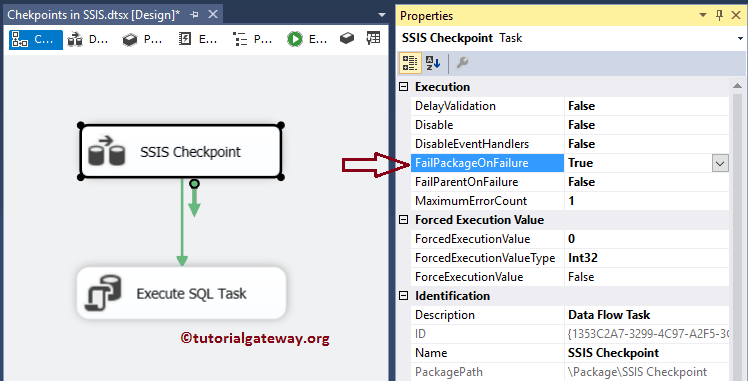Viewport: 748px width, 381px height.
Task: Open the Property Pages wrench icon
Action: point(462,63)
